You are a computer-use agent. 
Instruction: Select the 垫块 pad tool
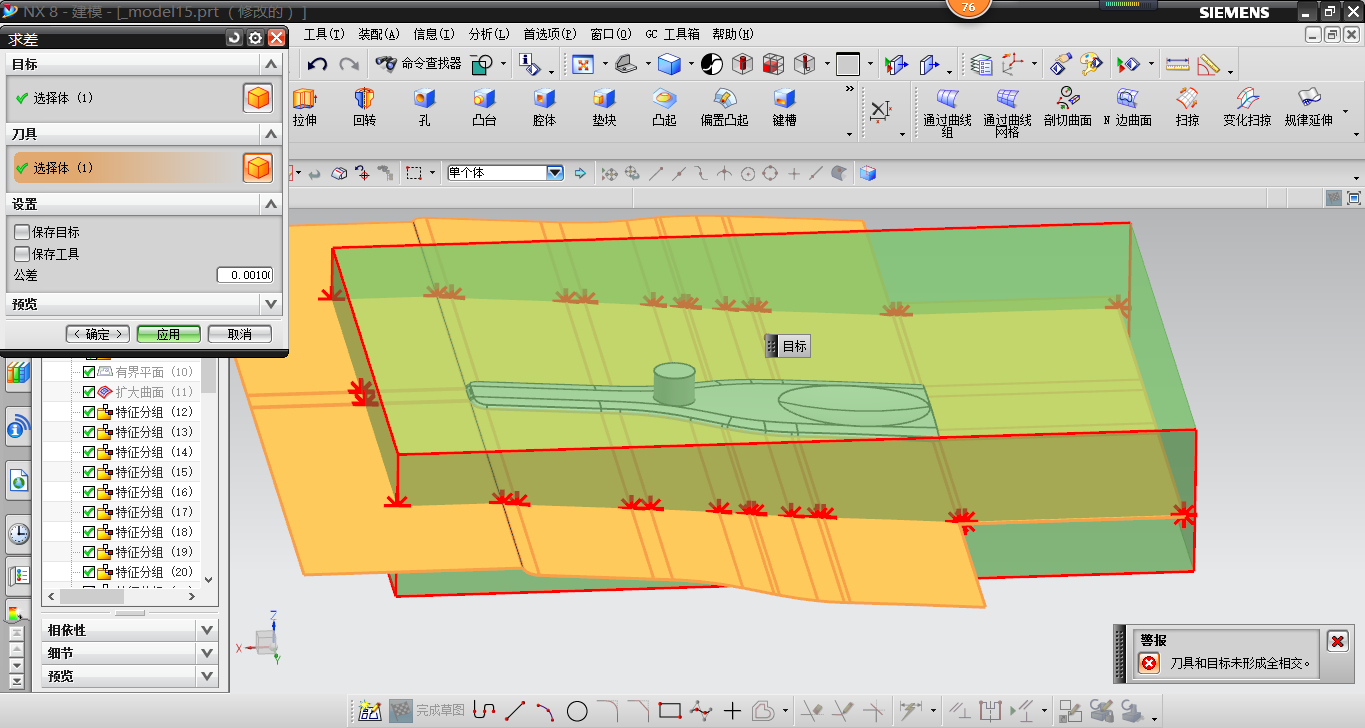[x=604, y=106]
